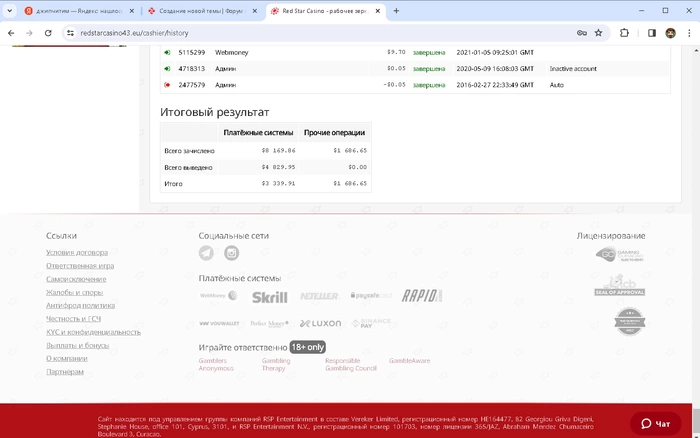Viewport: 700px width, 438px height.
Task: Select transaction ID 2477579
Action: click(x=192, y=84)
